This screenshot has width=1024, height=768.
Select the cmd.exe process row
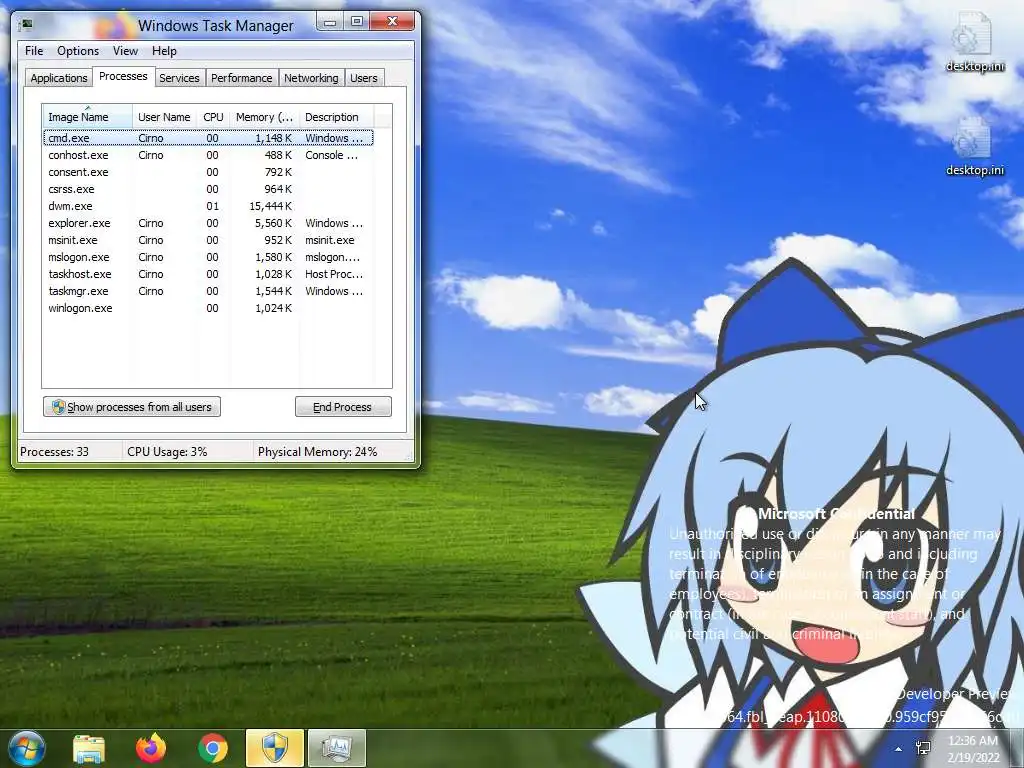coord(208,138)
